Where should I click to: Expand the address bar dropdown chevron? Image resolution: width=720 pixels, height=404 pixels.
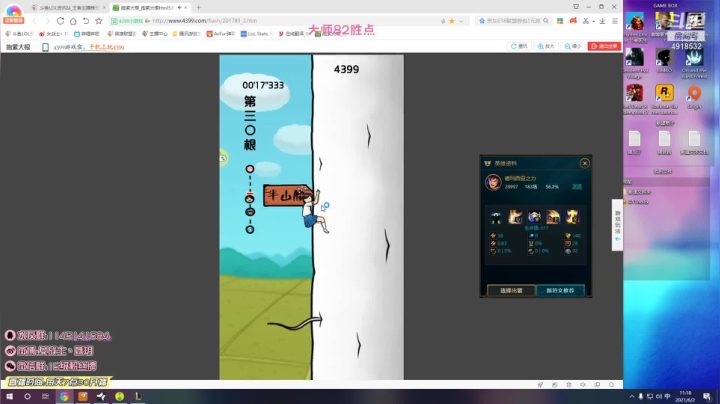461,21
